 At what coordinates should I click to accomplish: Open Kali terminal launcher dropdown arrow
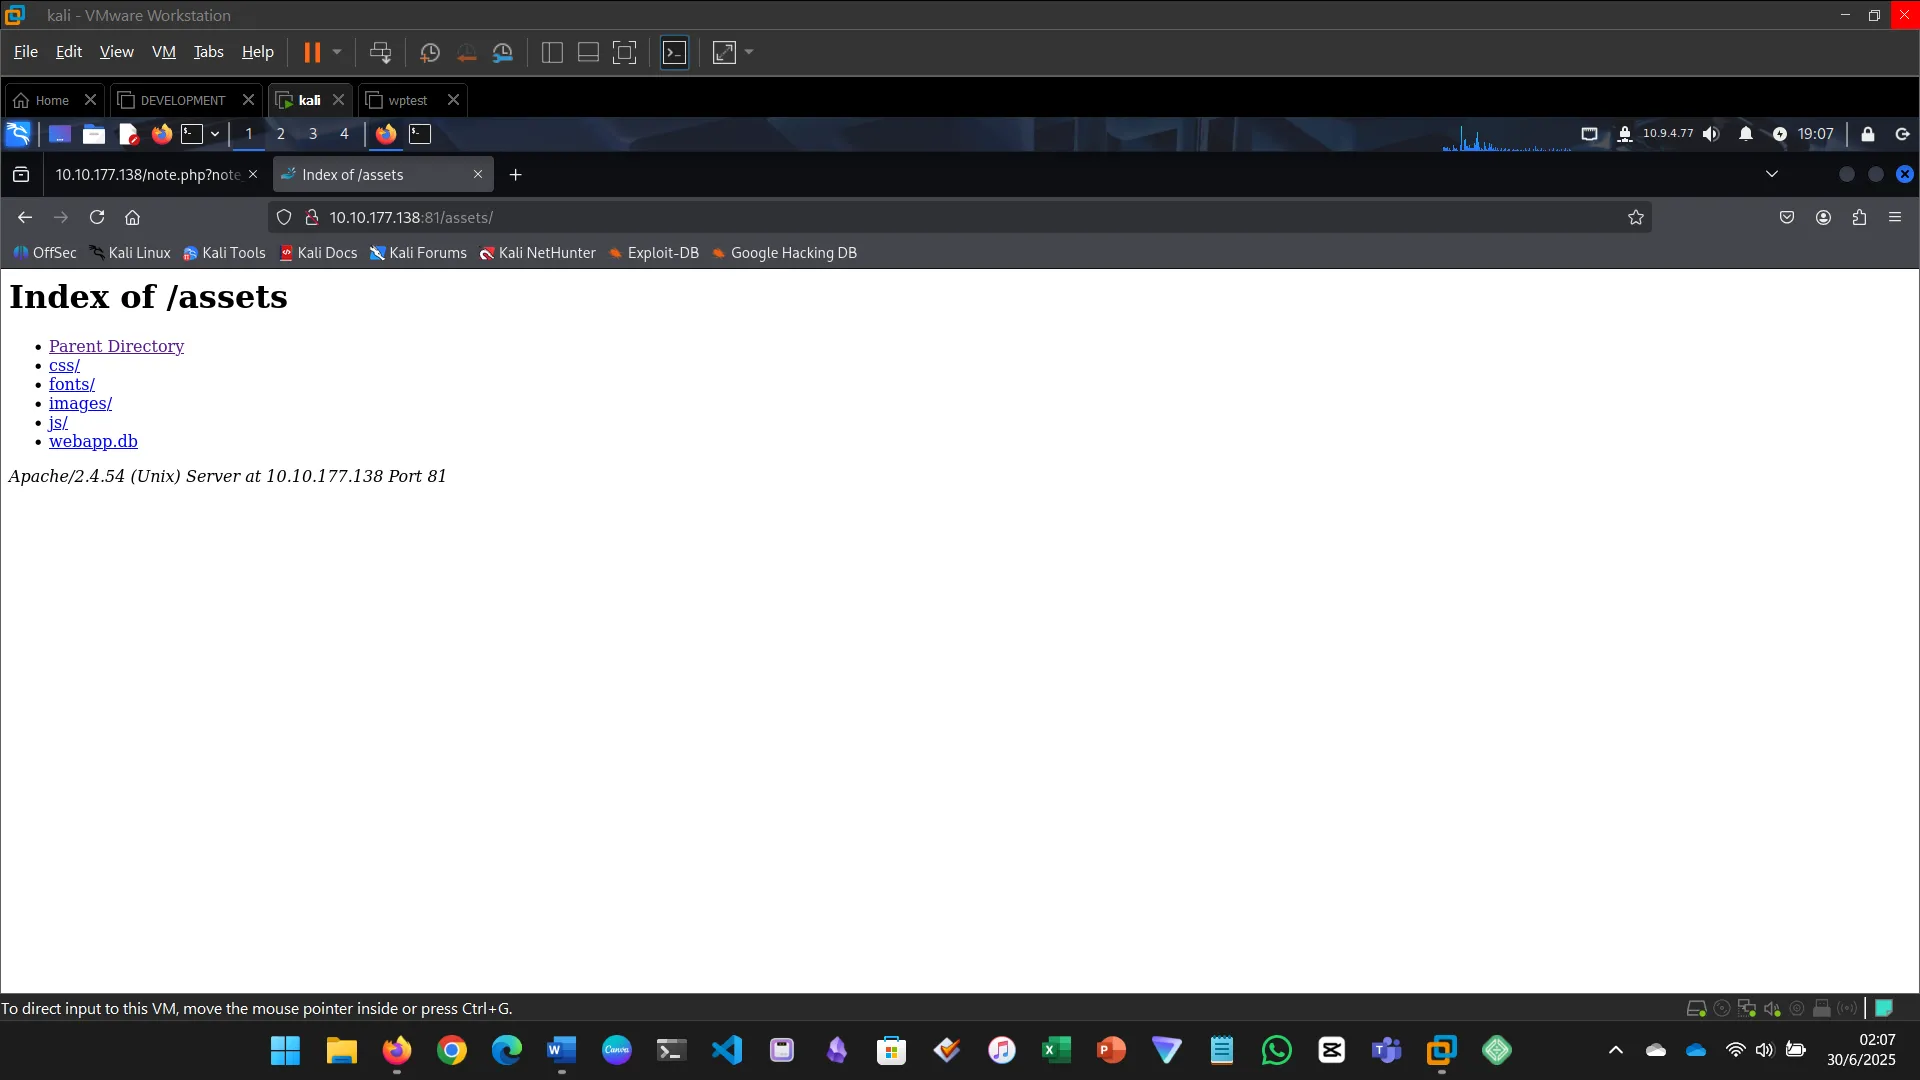pyautogui.click(x=214, y=134)
